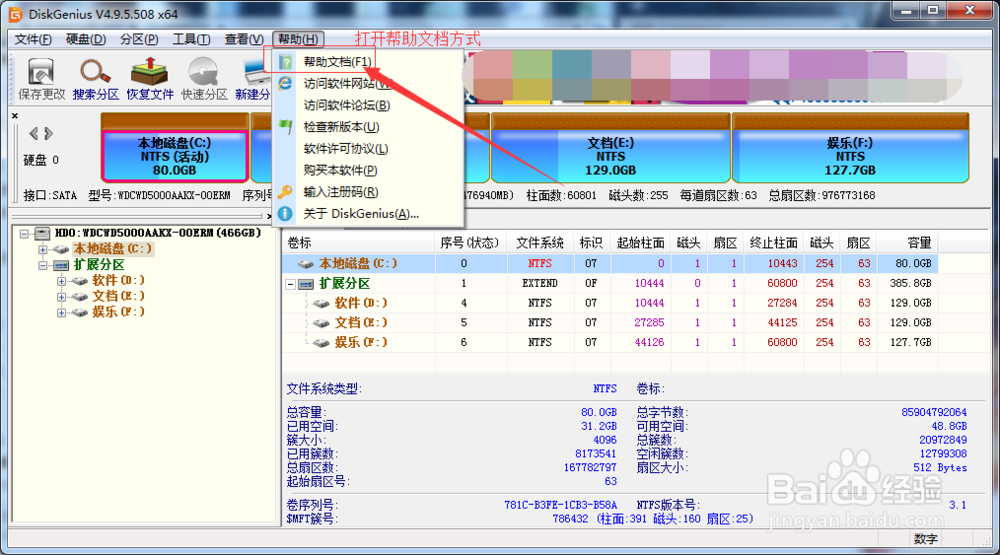Open the 分区(P) menu
This screenshot has width=1000, height=555.
[x=139, y=39]
